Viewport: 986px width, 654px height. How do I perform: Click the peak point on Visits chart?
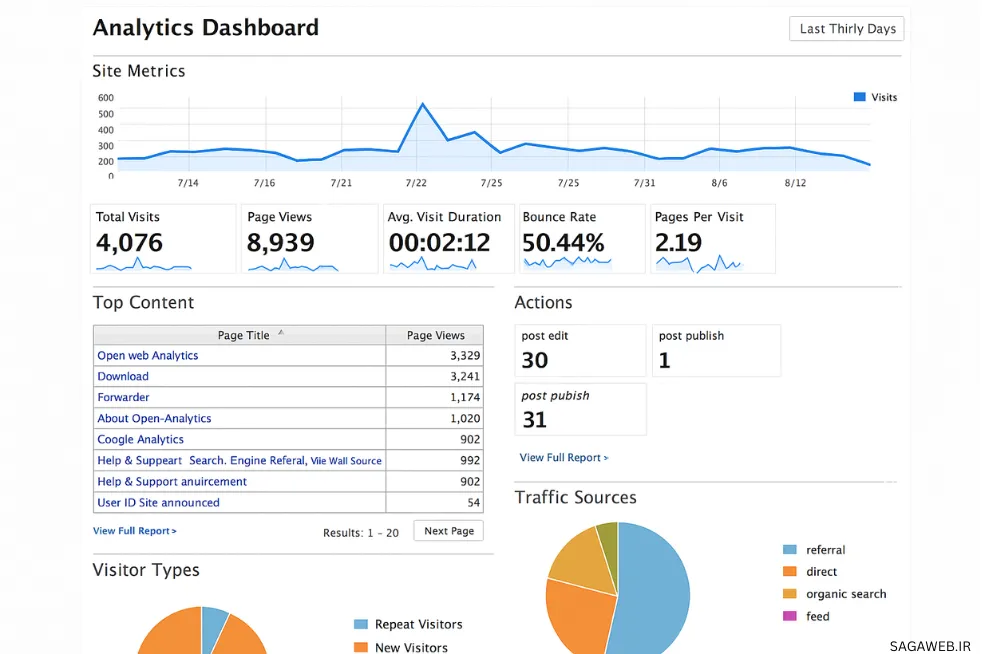pyautogui.click(x=422, y=104)
